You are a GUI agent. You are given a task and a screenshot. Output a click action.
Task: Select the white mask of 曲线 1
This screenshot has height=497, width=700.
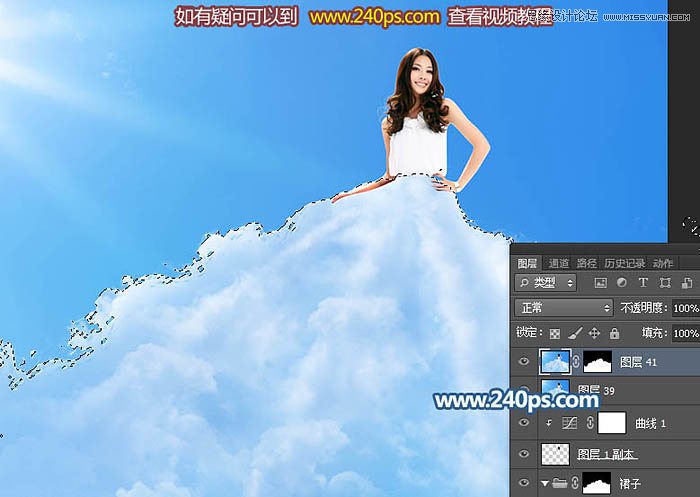coord(612,423)
